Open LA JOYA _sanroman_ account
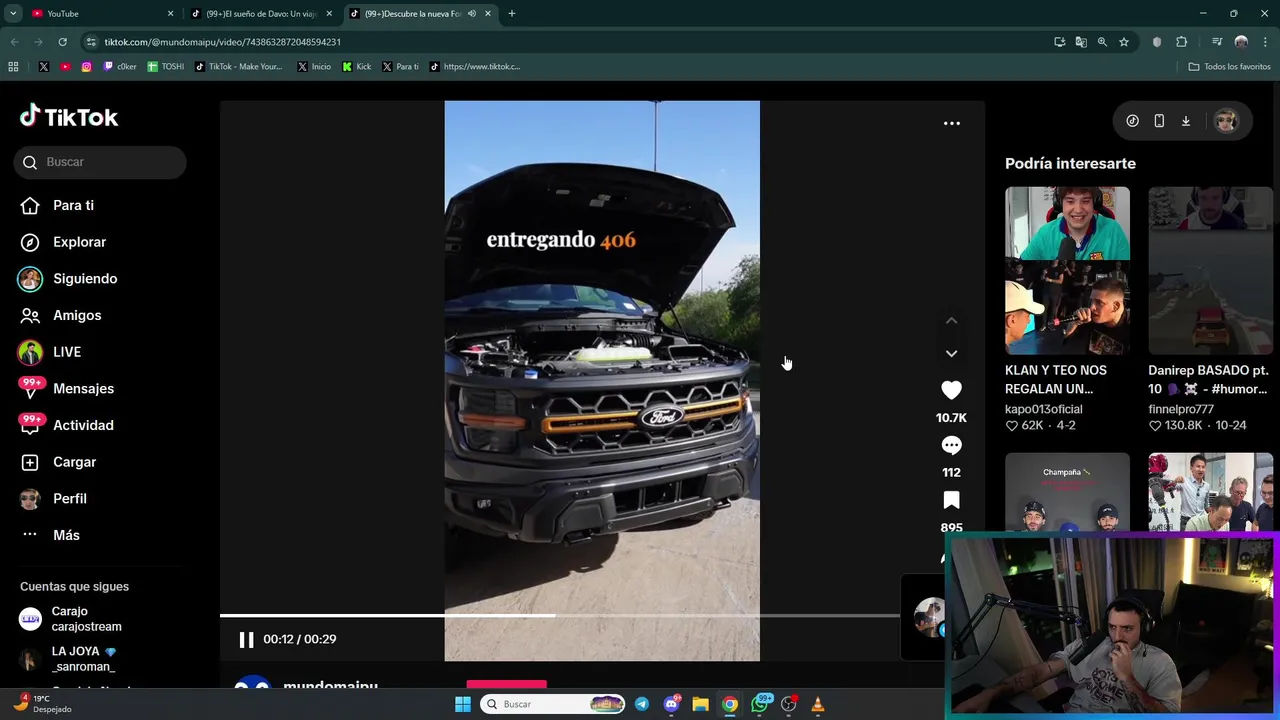Screen dimensions: 1280x720 click(x=83, y=659)
